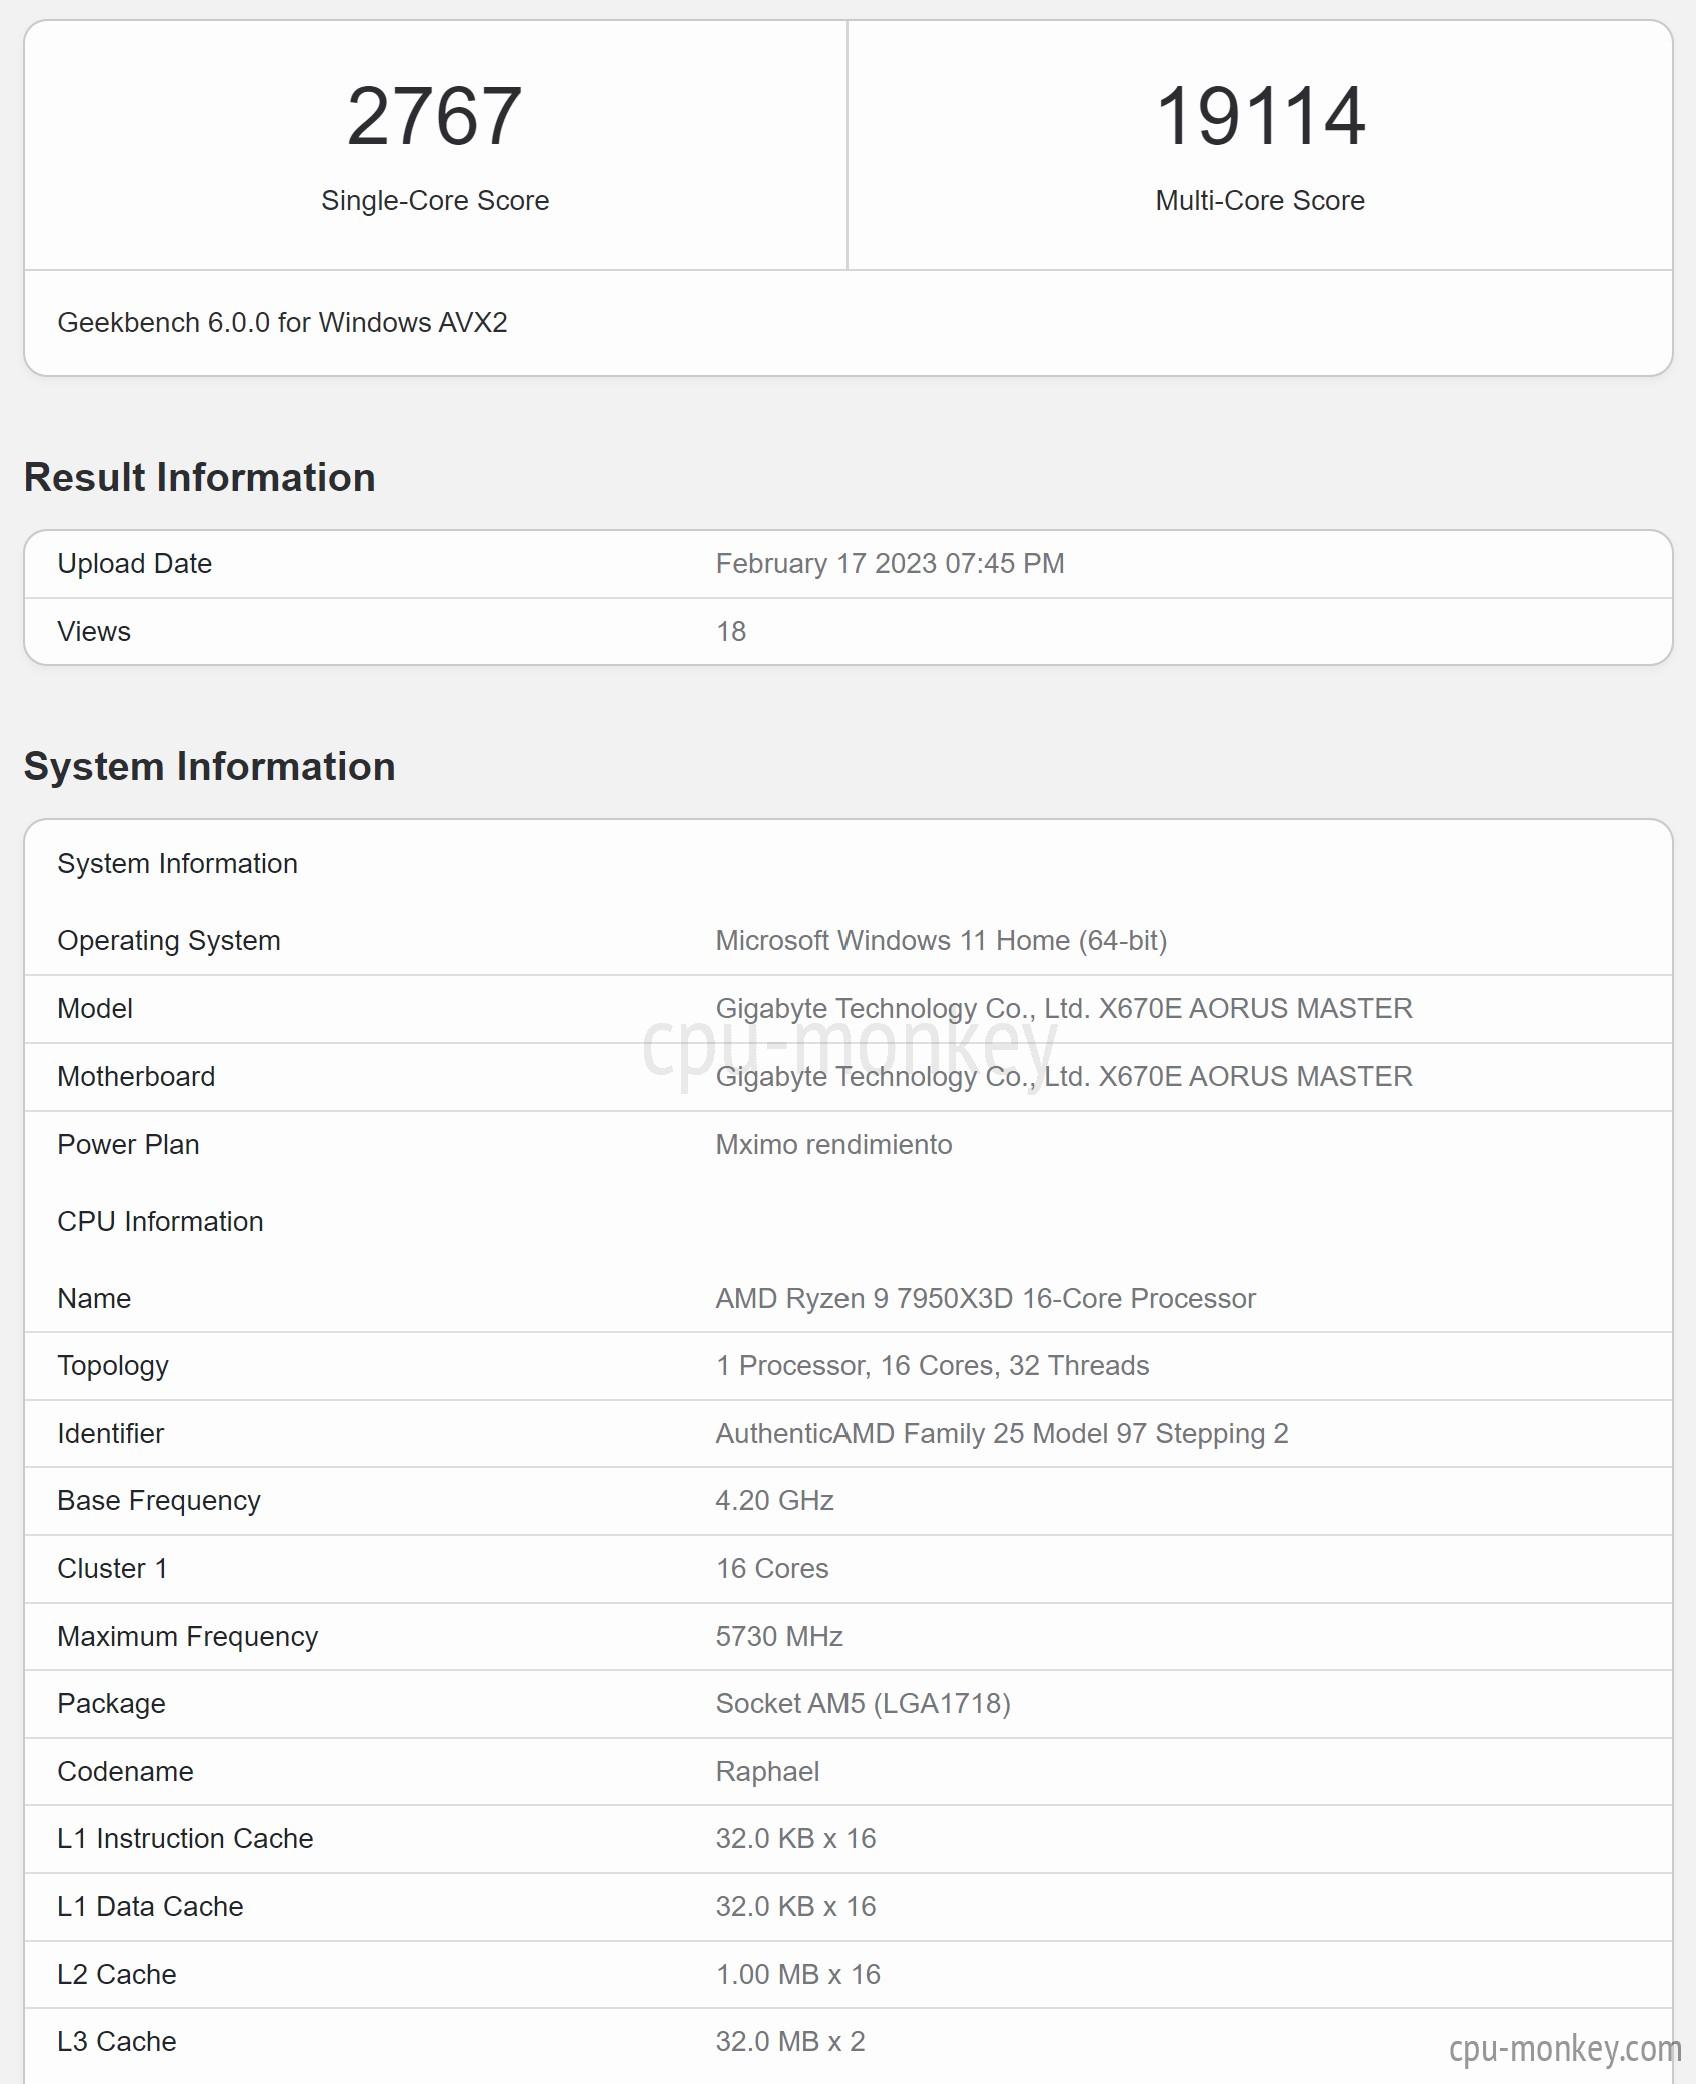This screenshot has width=1696, height=2084.
Task: Select the Cluster 1 label
Action: tap(112, 1569)
